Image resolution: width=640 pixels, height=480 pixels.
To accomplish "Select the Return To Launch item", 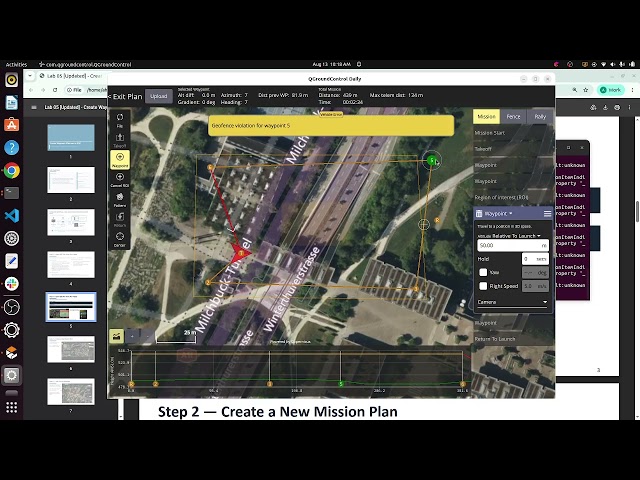I will (513, 339).
